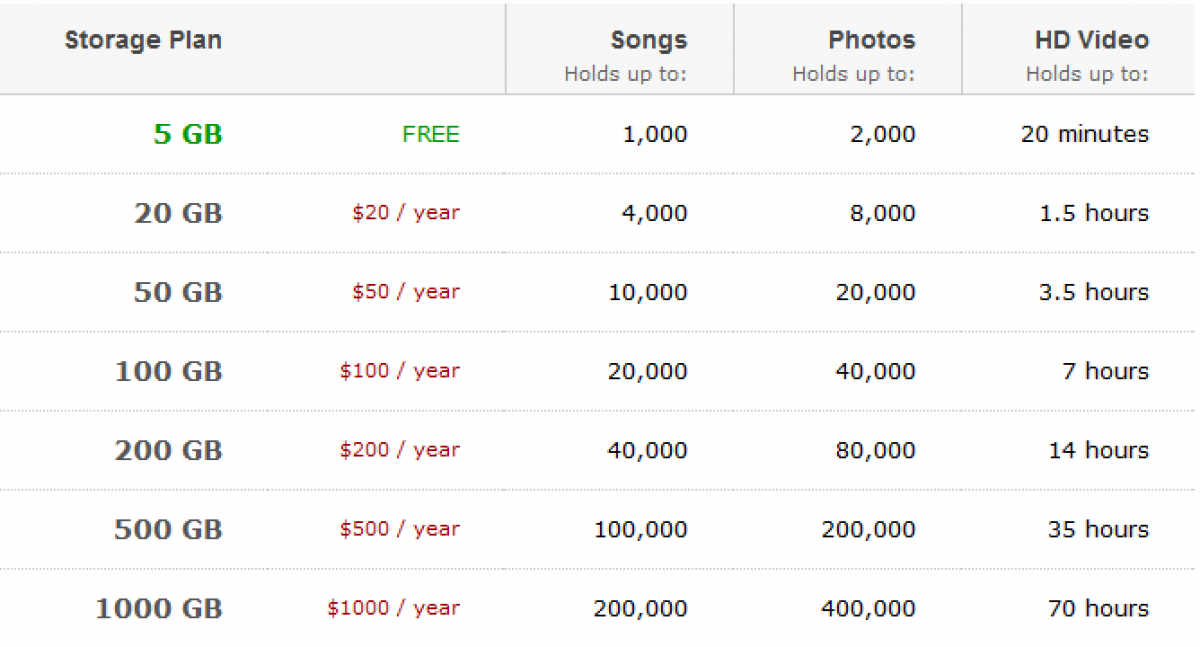
Task: Choose the 50 GB storage plan
Action: point(178,293)
